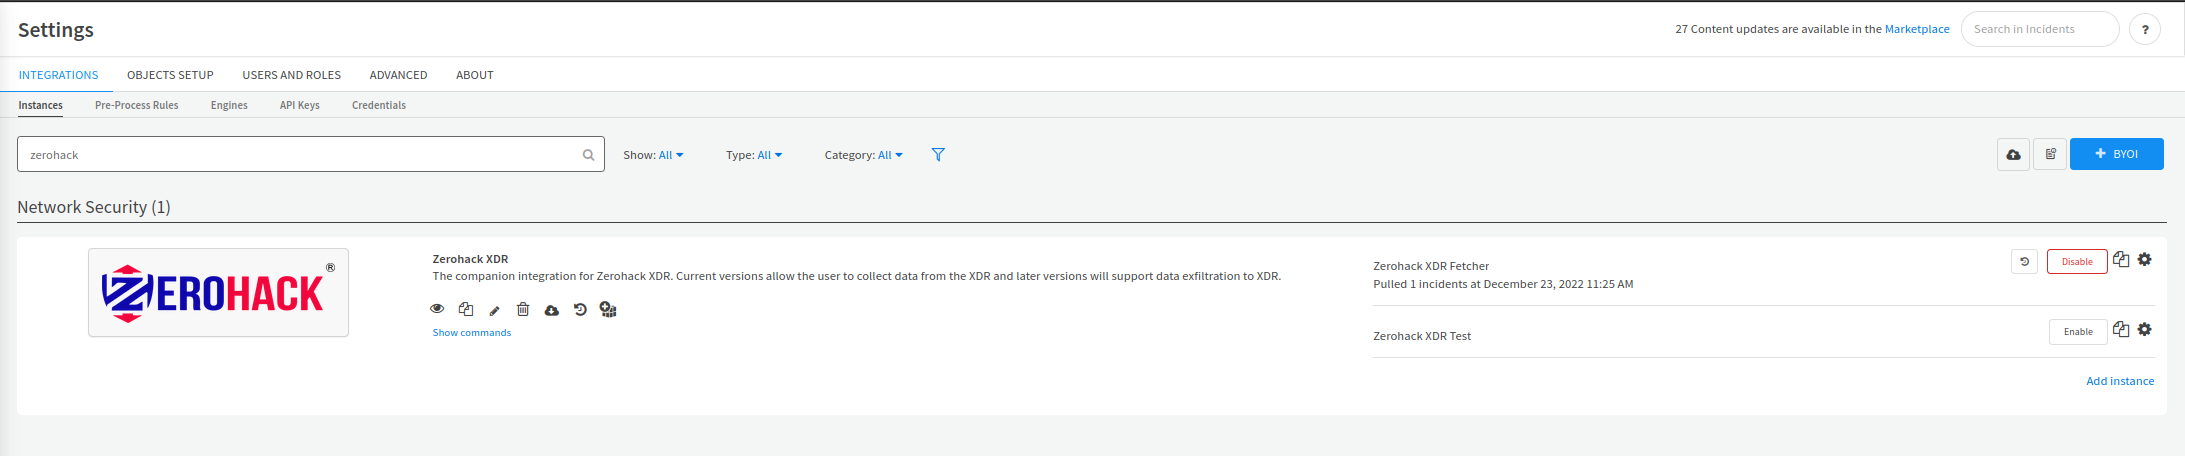Click the filter funnel icon
The width and height of the screenshot is (2185, 456).
click(938, 154)
